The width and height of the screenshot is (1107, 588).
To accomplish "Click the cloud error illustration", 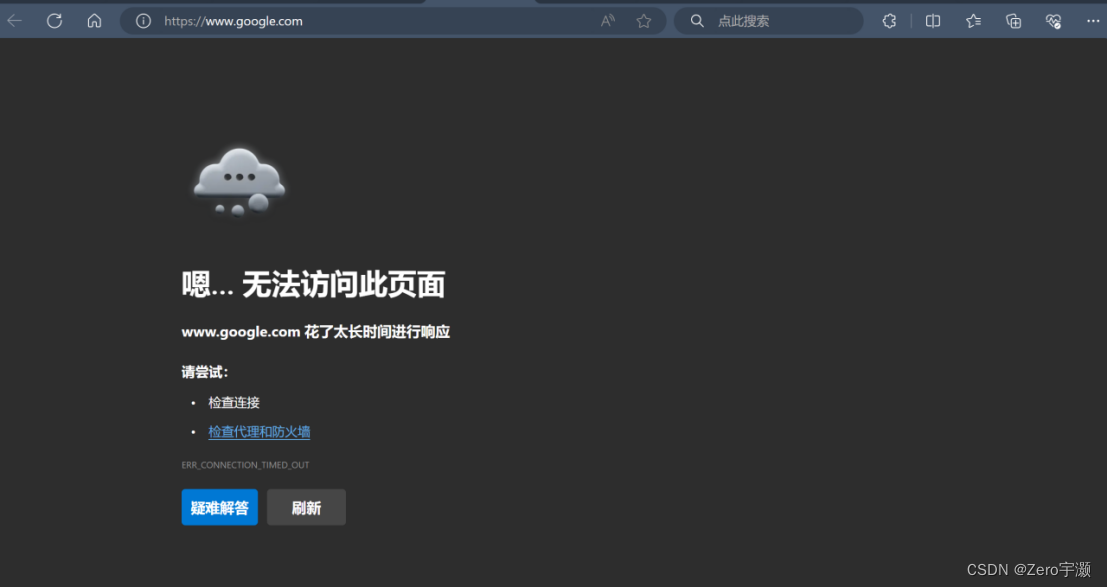I will (239, 182).
